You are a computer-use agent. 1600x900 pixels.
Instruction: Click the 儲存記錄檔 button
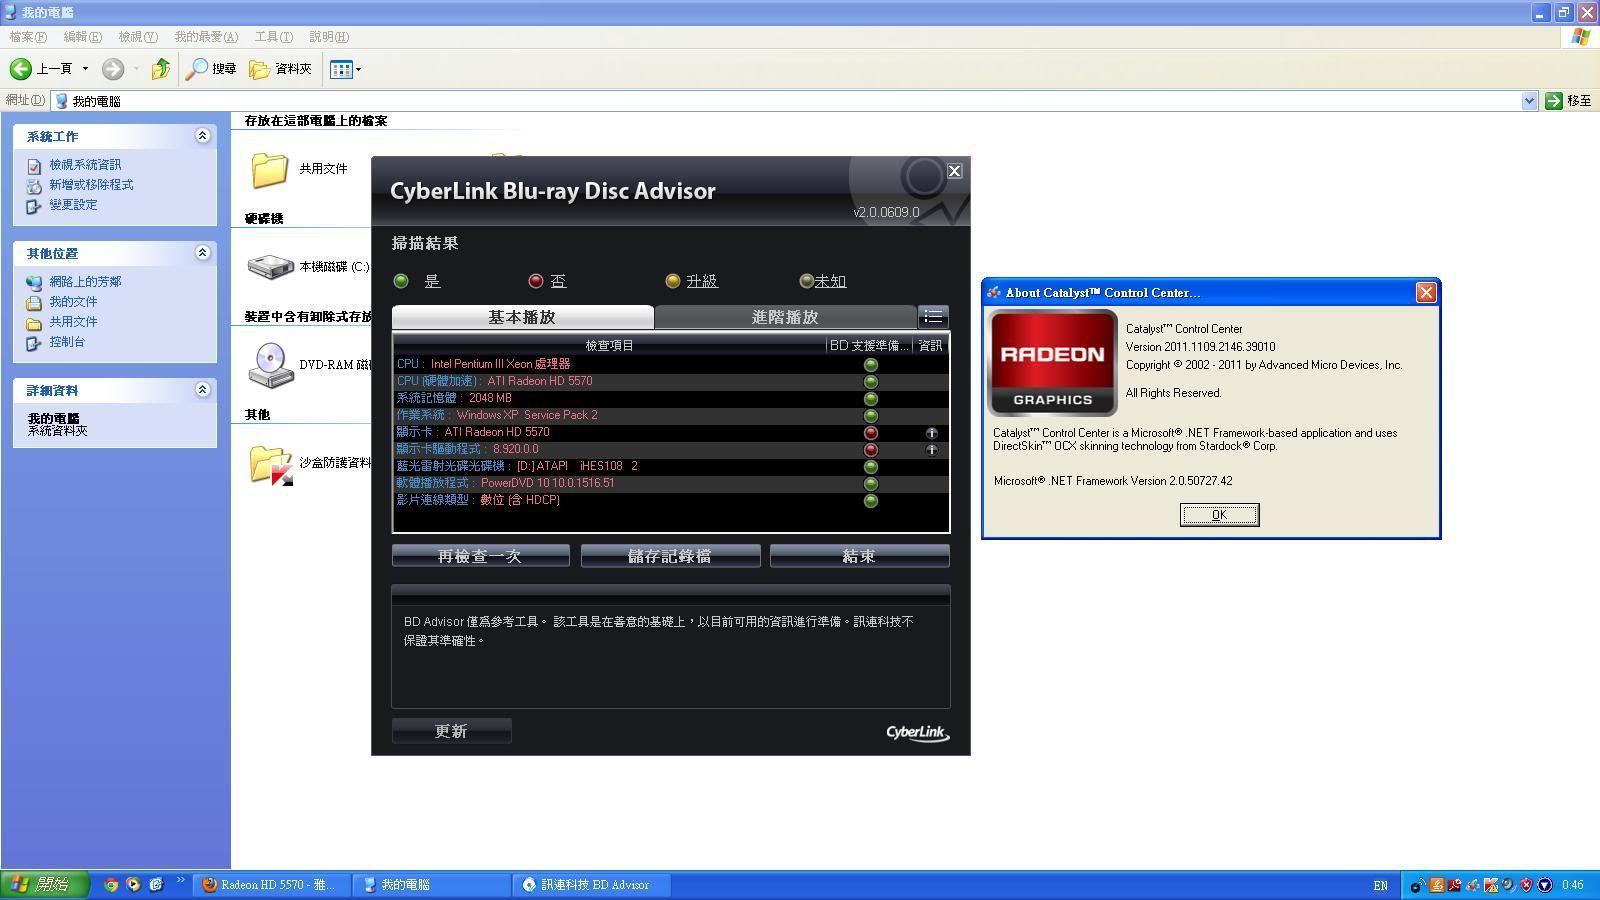point(670,556)
